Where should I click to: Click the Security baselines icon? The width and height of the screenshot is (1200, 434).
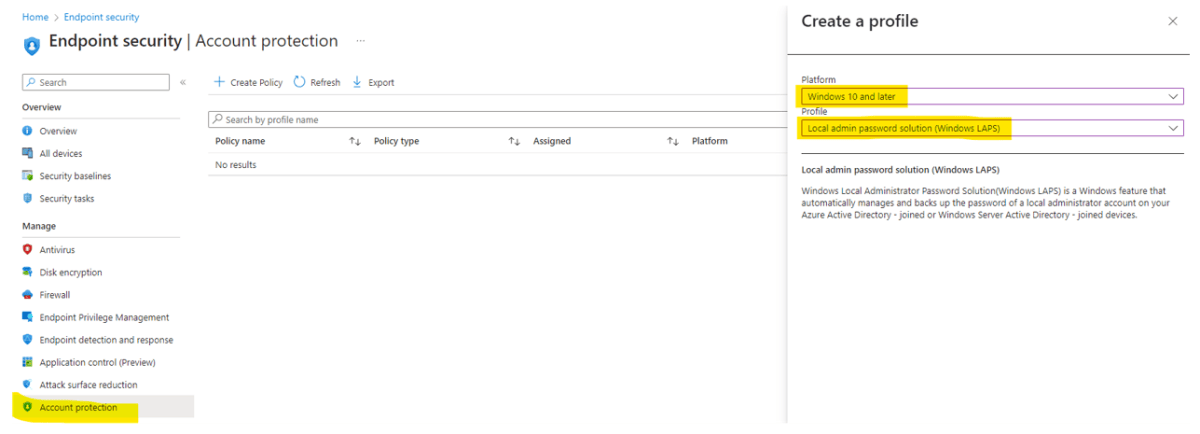28,176
